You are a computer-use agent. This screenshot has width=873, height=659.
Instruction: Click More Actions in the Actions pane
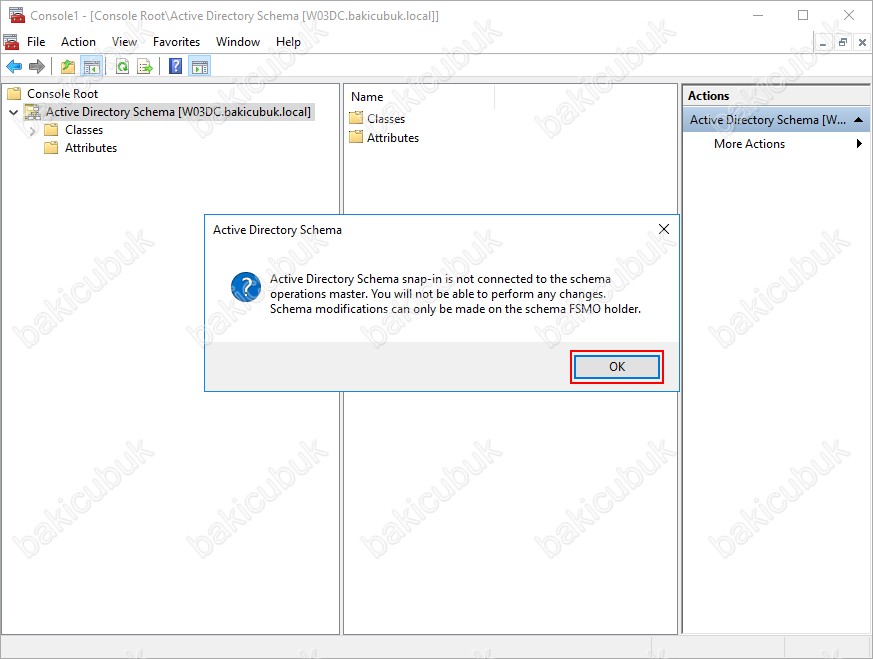point(749,144)
